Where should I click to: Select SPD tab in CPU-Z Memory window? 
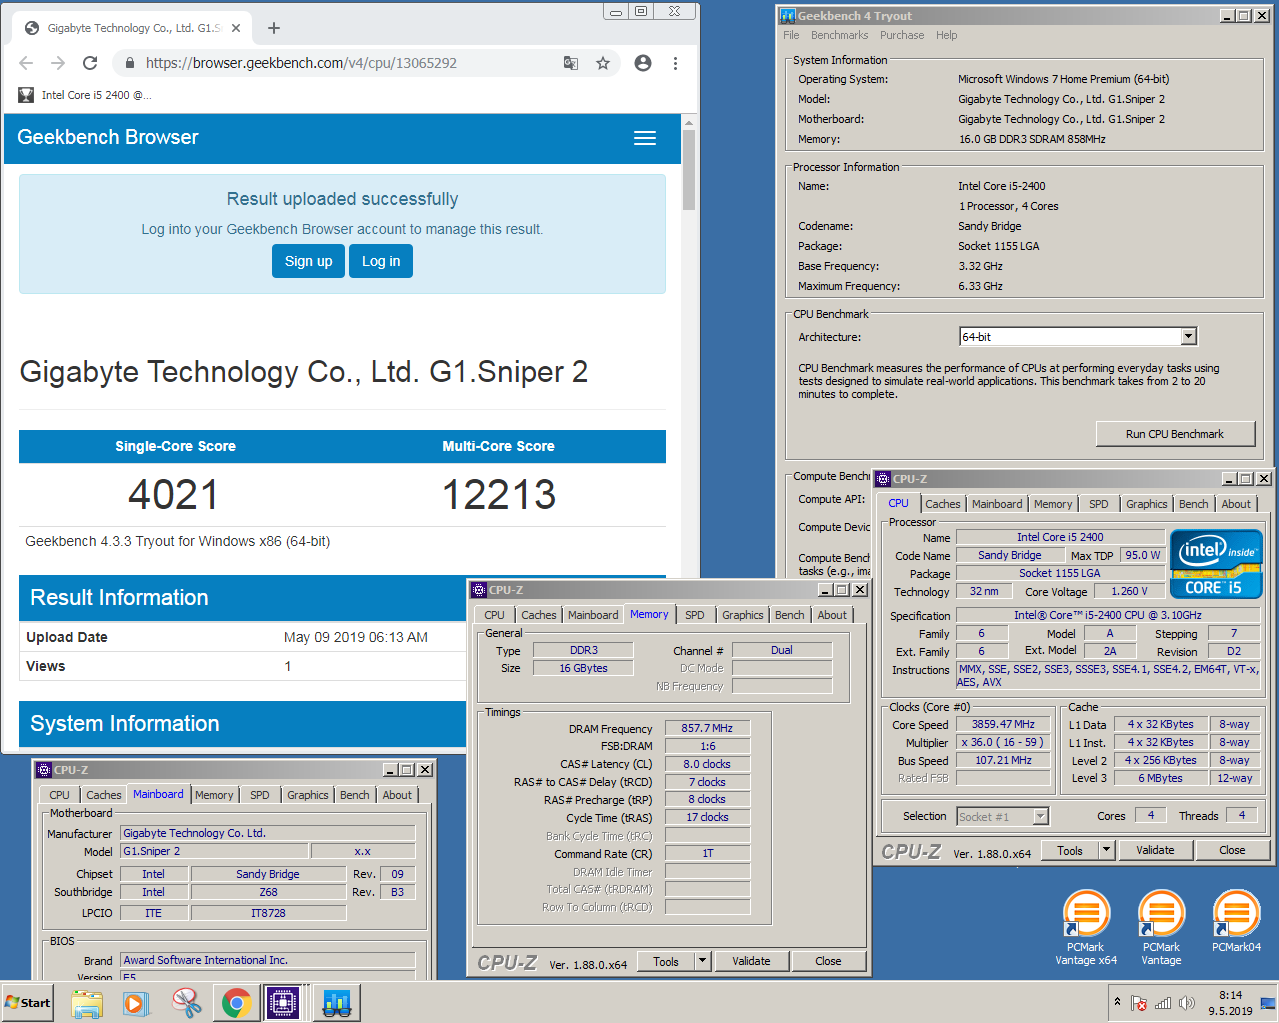point(695,615)
